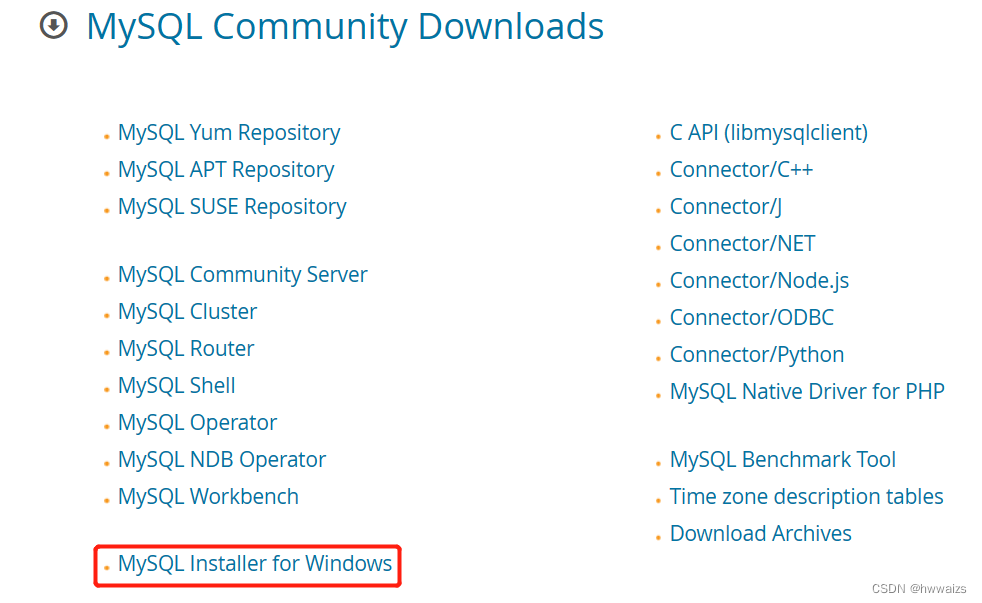Viewport: 982px width, 603px height.
Task: Select MySQL Native Driver for PHP
Action: [x=807, y=391]
